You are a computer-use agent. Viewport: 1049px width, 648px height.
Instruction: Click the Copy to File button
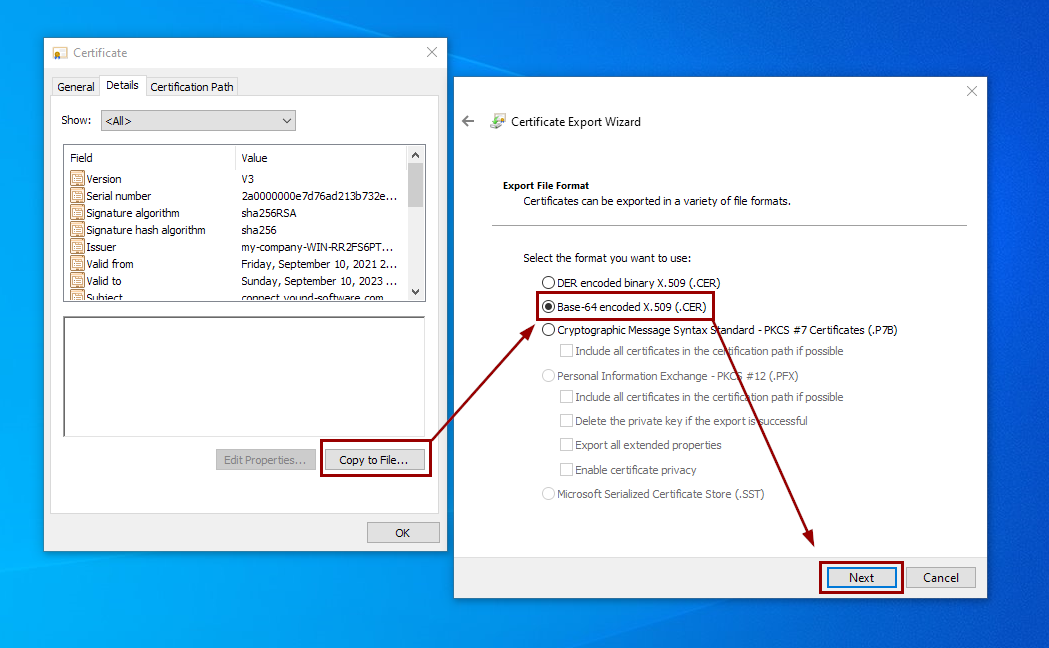click(x=375, y=459)
